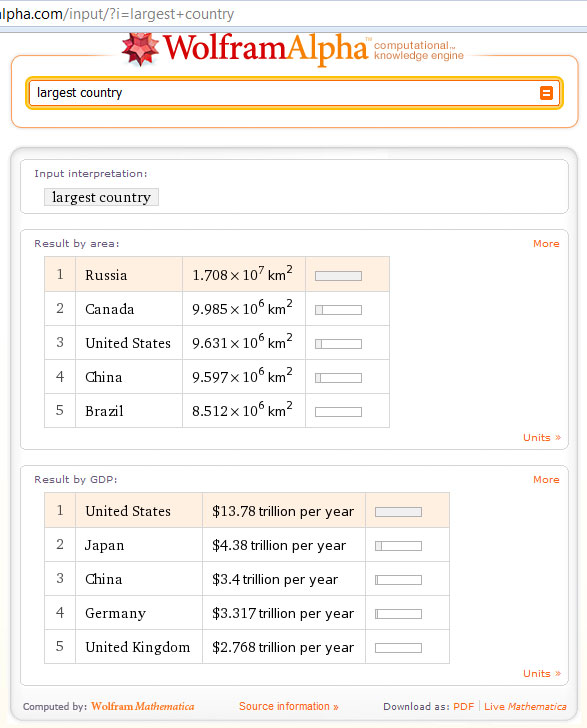Screen dimensions: 587x728
Task: Open Source information link
Action: point(288,706)
